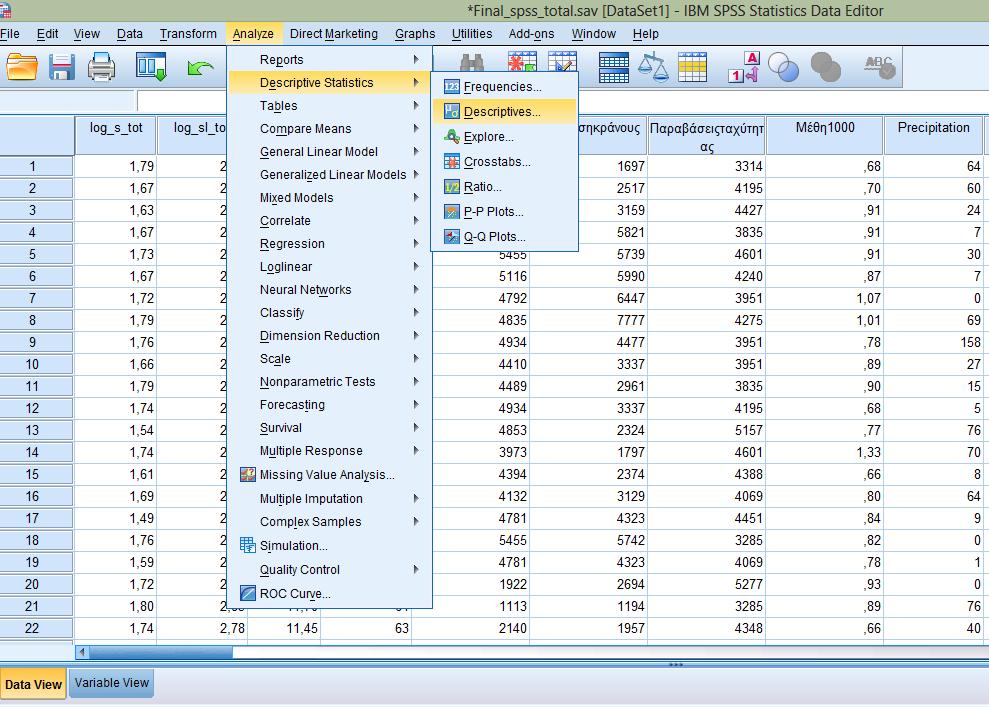The height and width of the screenshot is (707, 989).
Task: Open a data file with the folder icon
Action: [21, 67]
